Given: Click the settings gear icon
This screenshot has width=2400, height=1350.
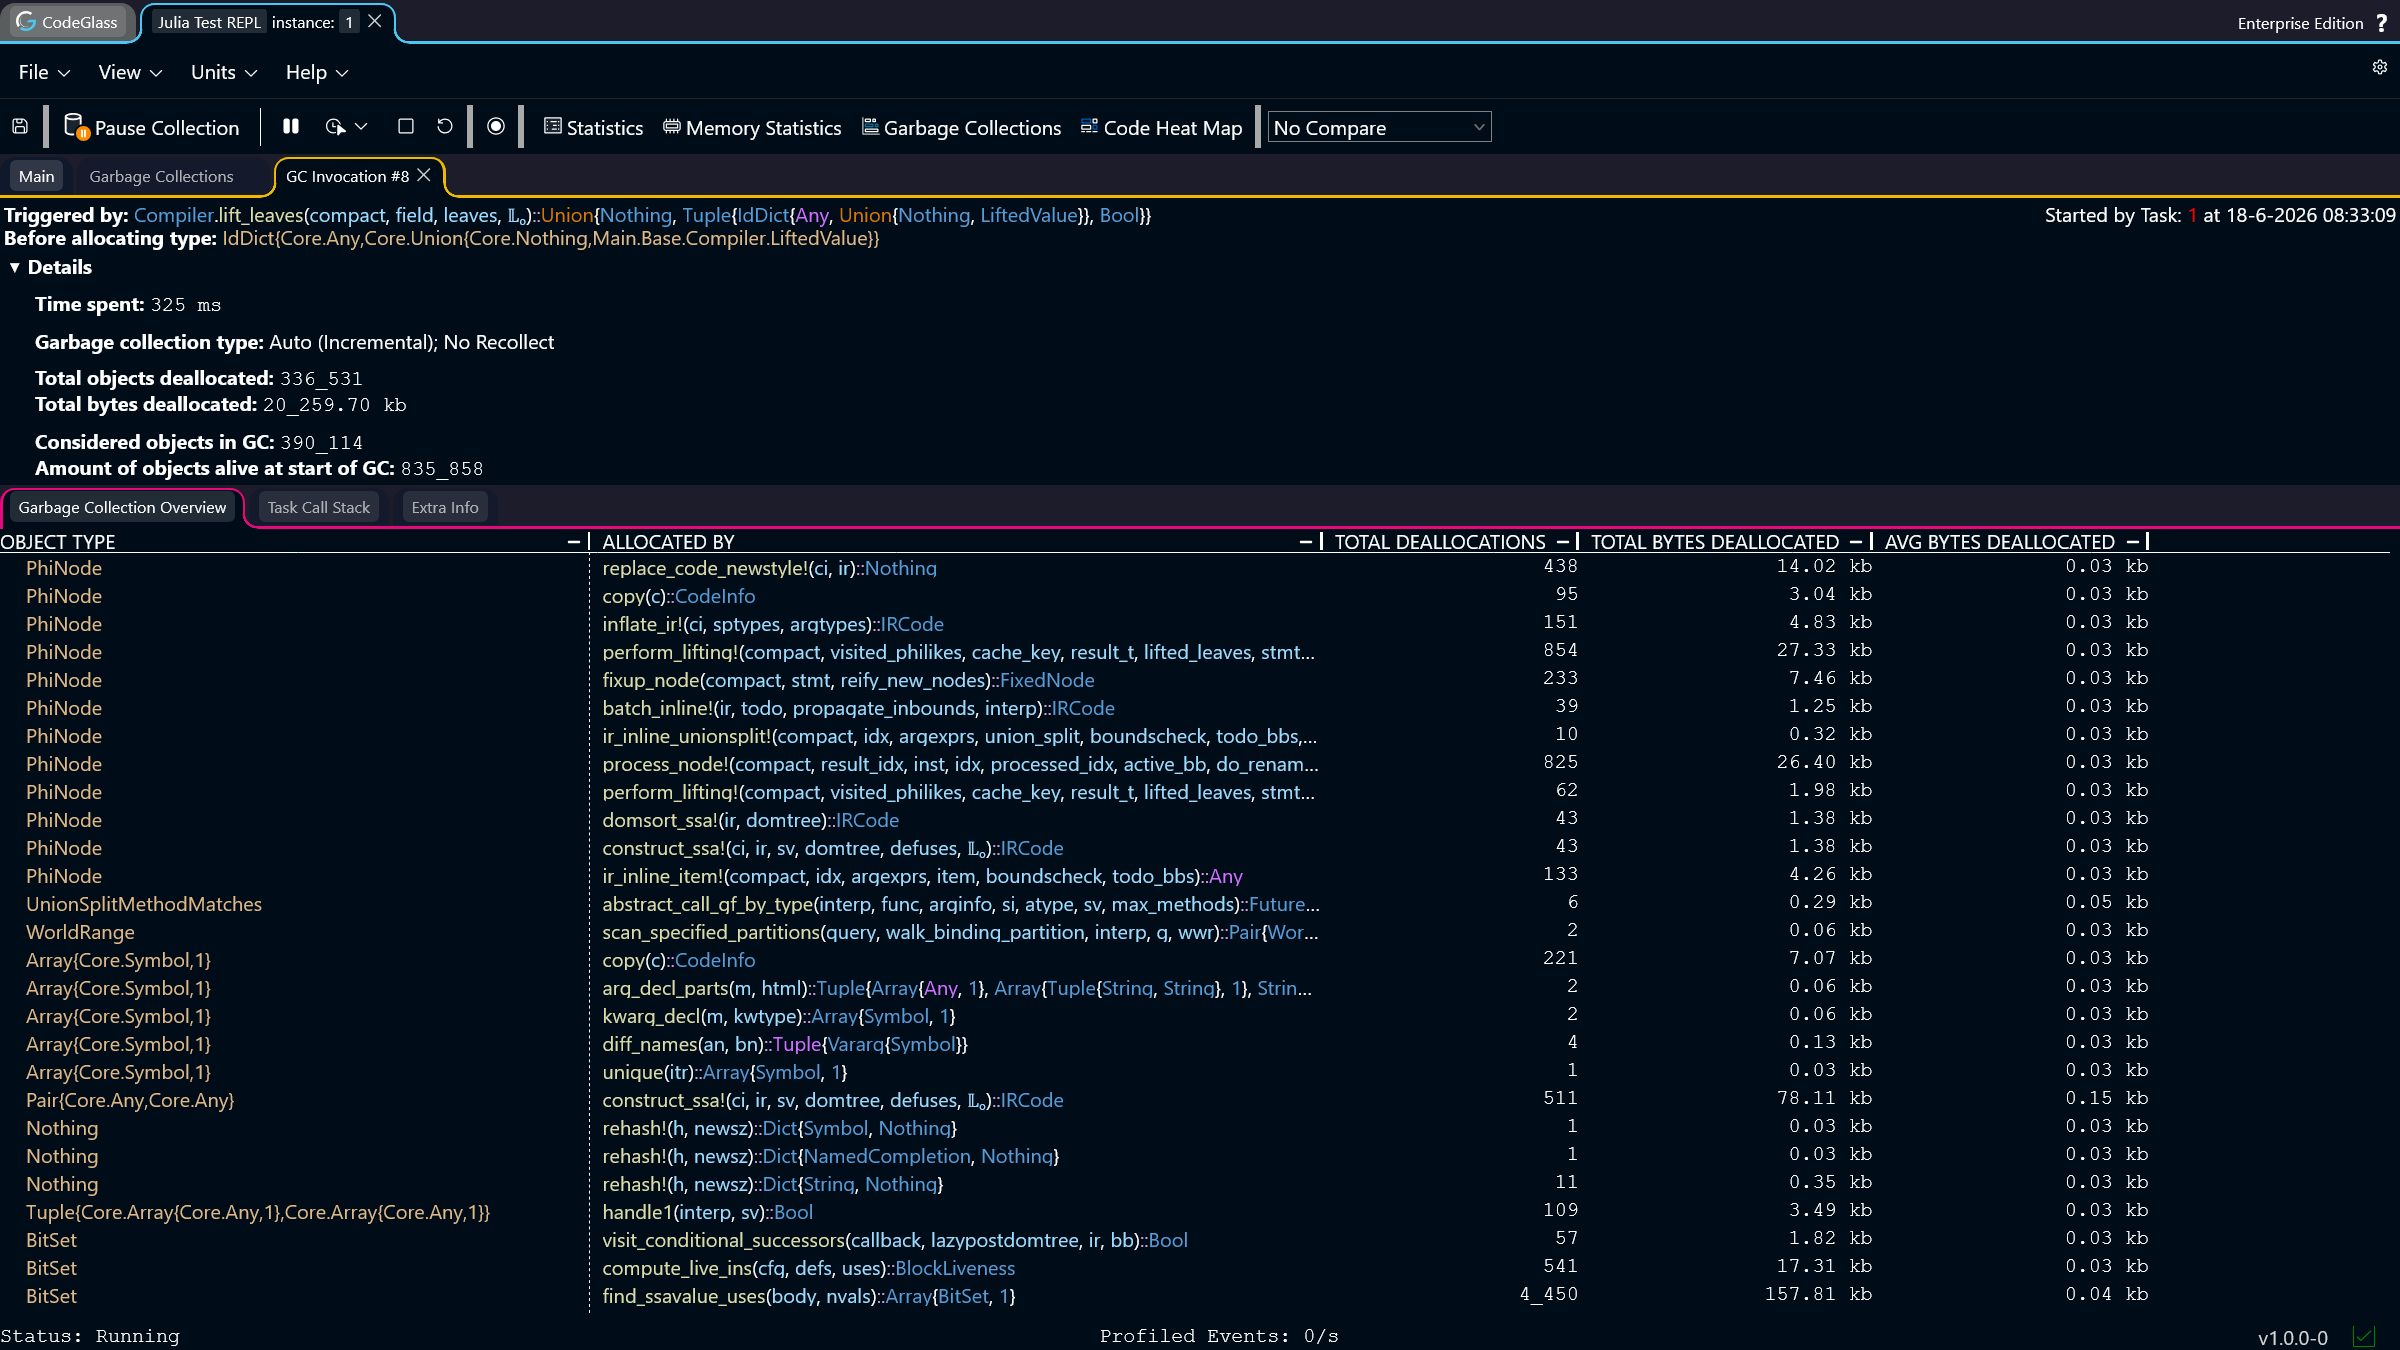Looking at the screenshot, I should click(2380, 67).
